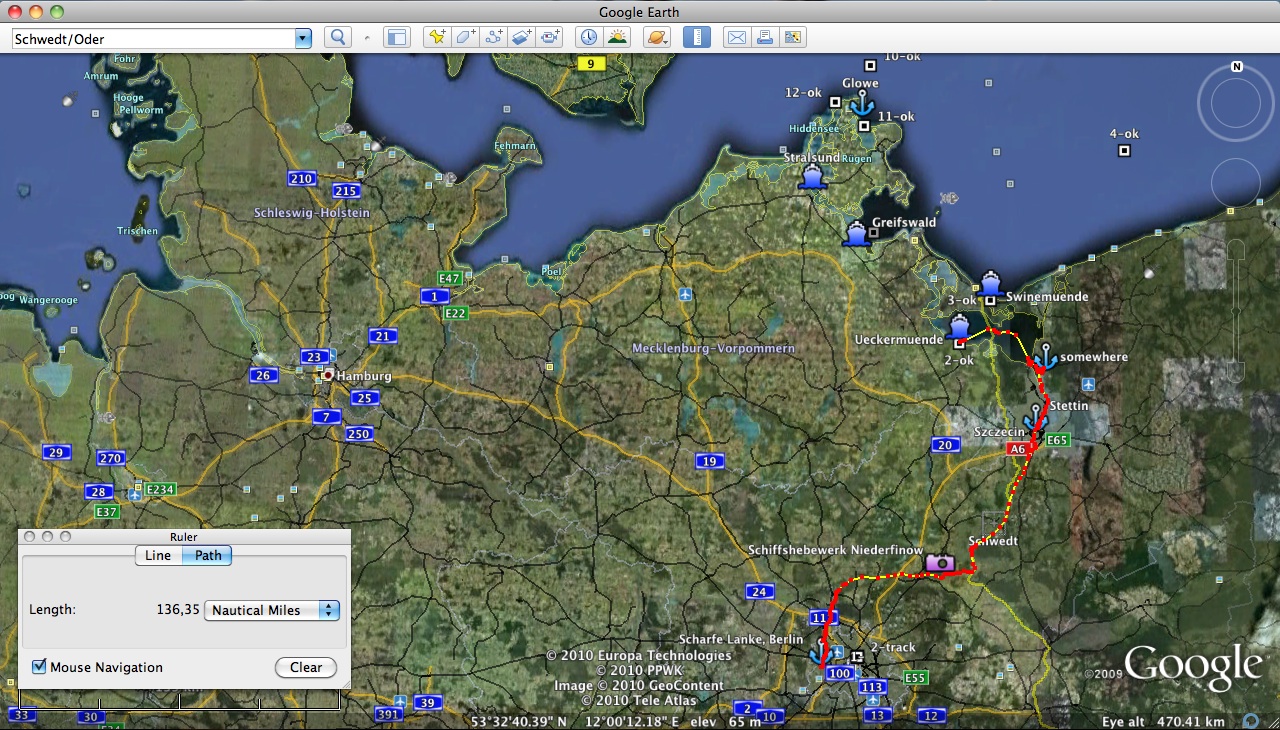Click the 12-ok waypoint square marker

[x=835, y=102]
